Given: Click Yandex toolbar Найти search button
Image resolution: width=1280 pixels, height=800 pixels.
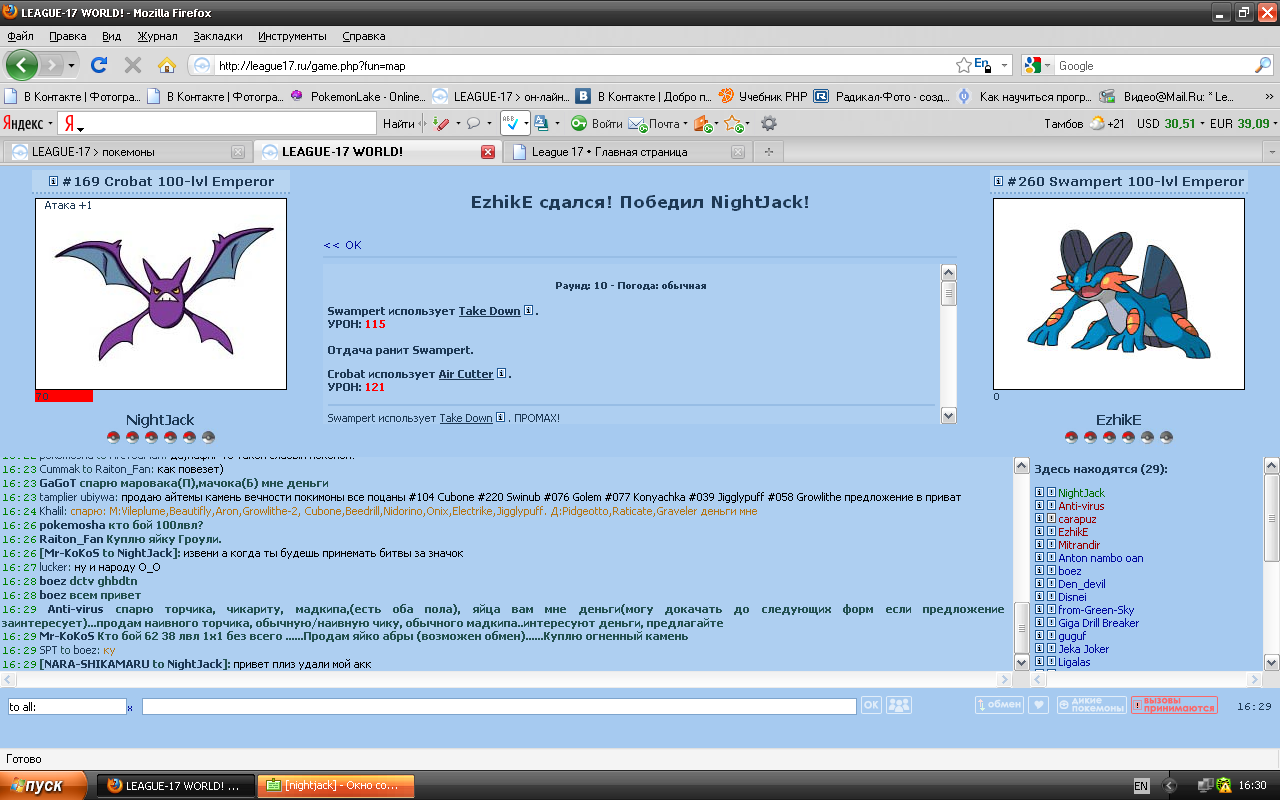Looking at the screenshot, I should click(398, 124).
